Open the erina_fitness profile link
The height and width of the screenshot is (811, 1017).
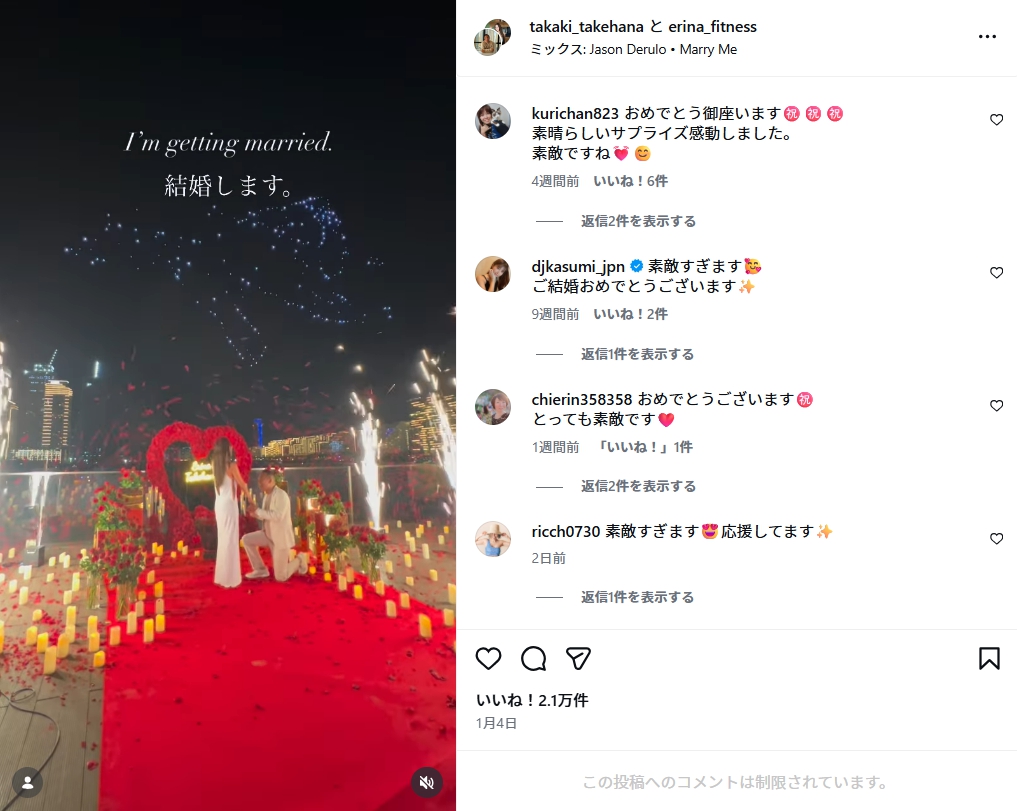712,27
